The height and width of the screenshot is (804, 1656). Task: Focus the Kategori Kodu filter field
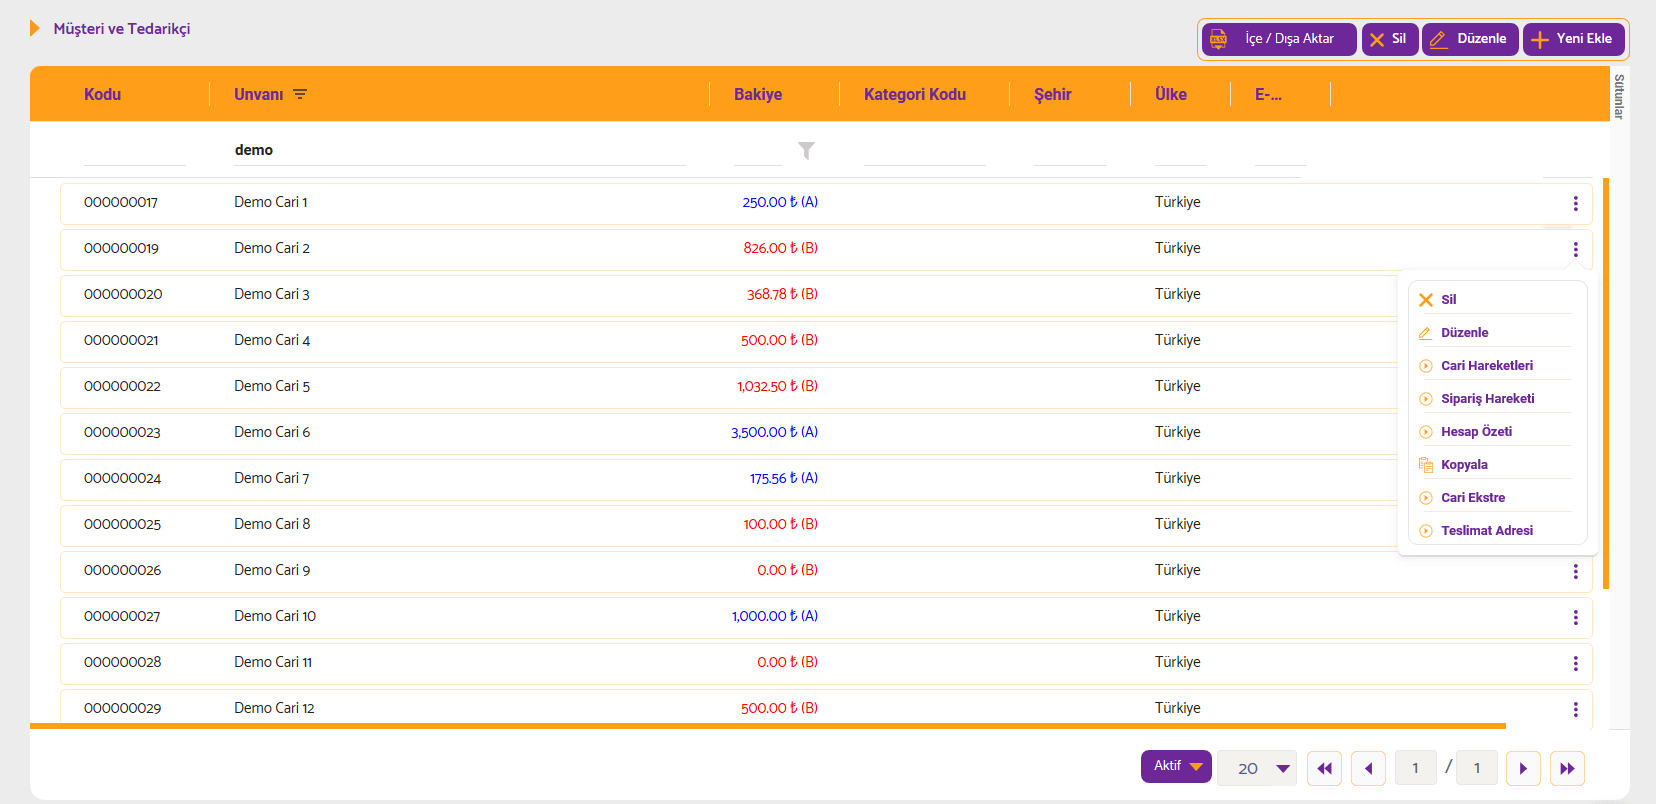(925, 150)
